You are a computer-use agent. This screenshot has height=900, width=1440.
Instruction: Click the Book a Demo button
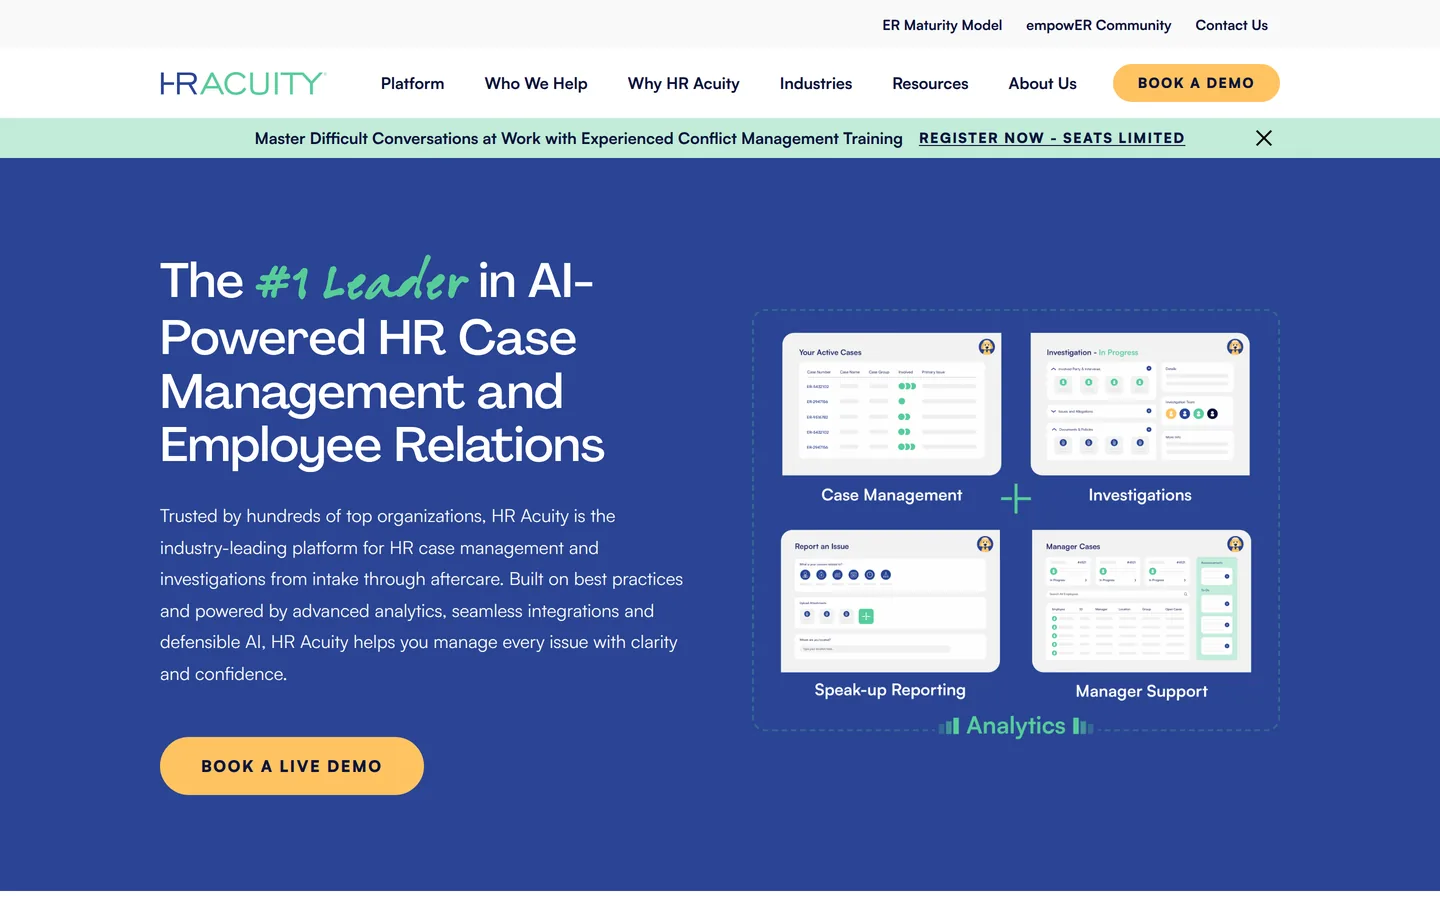(1196, 83)
